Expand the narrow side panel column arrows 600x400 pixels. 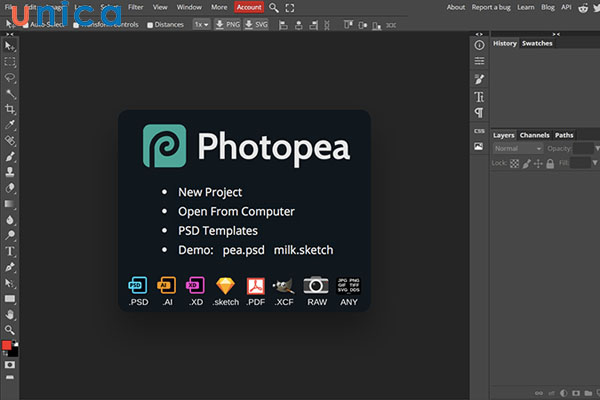(479, 34)
